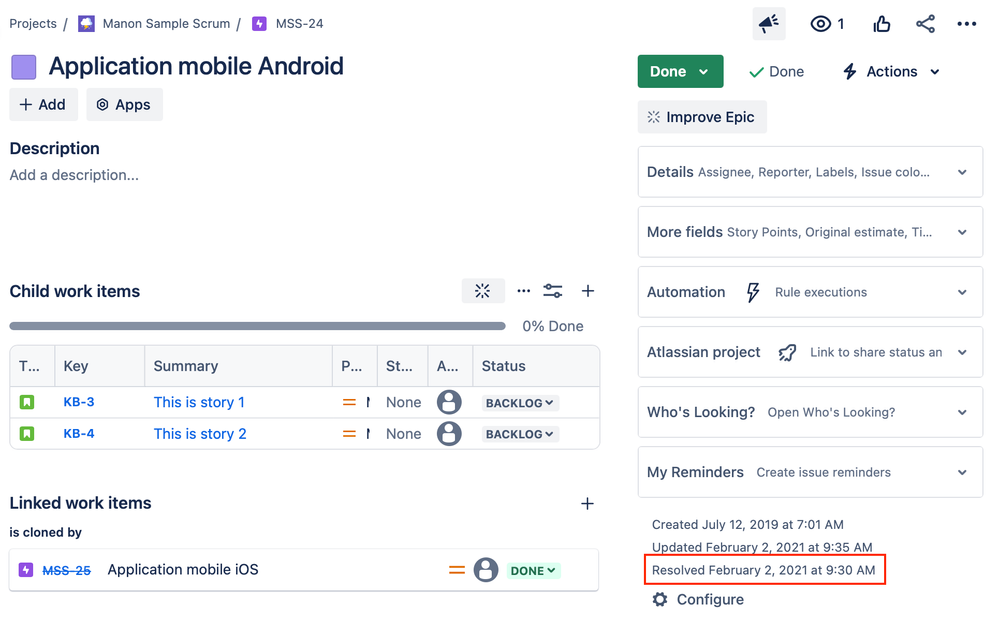Click the priority icon on MSS-25 row
Screen dimensions: 999x622
tap(457, 570)
